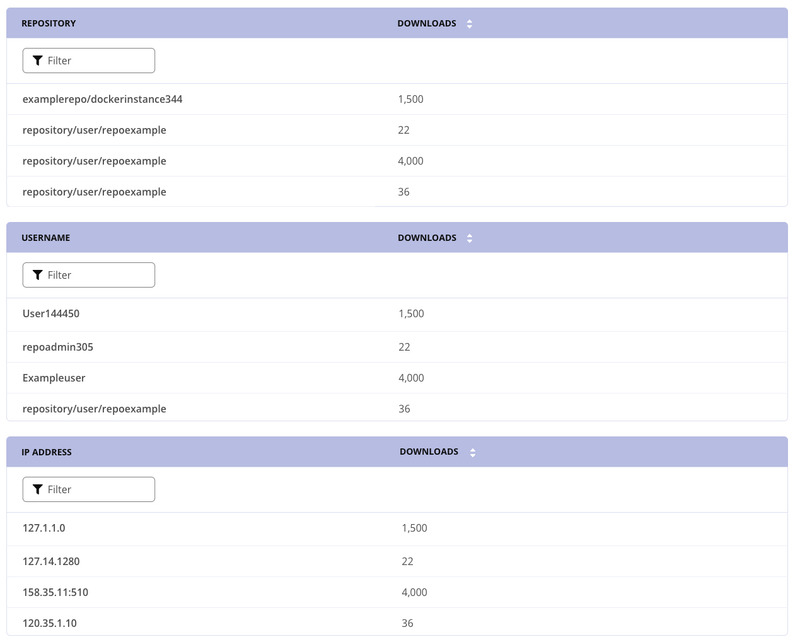This screenshot has width=800, height=642.
Task: Select the row for IP 158.35.11:510
Action: (52, 591)
